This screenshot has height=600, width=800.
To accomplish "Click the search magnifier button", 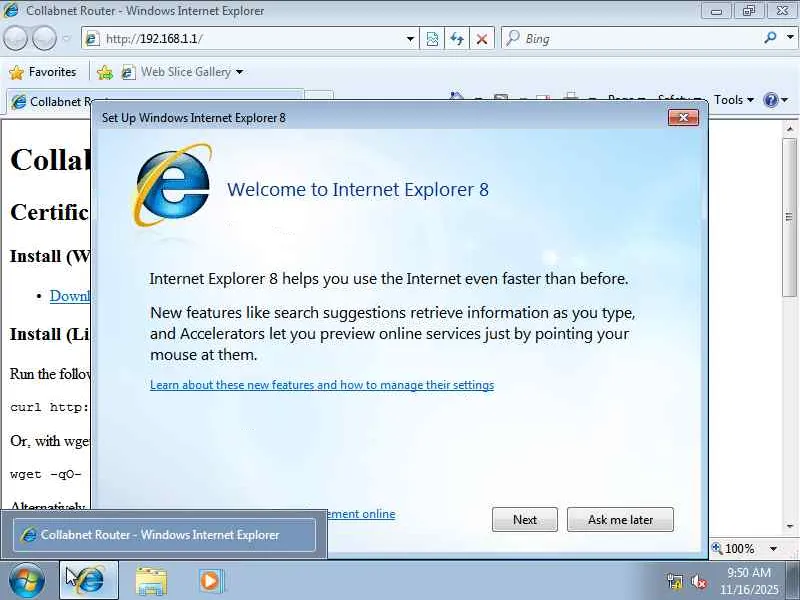I will [x=770, y=38].
